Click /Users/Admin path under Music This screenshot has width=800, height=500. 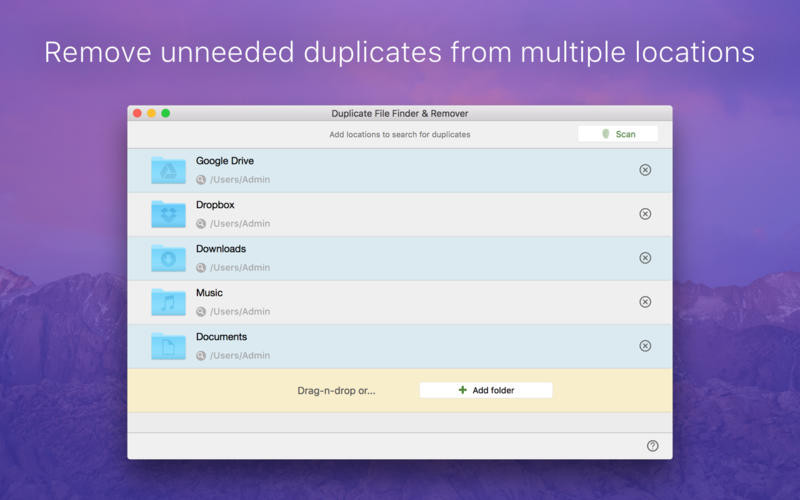coord(240,311)
